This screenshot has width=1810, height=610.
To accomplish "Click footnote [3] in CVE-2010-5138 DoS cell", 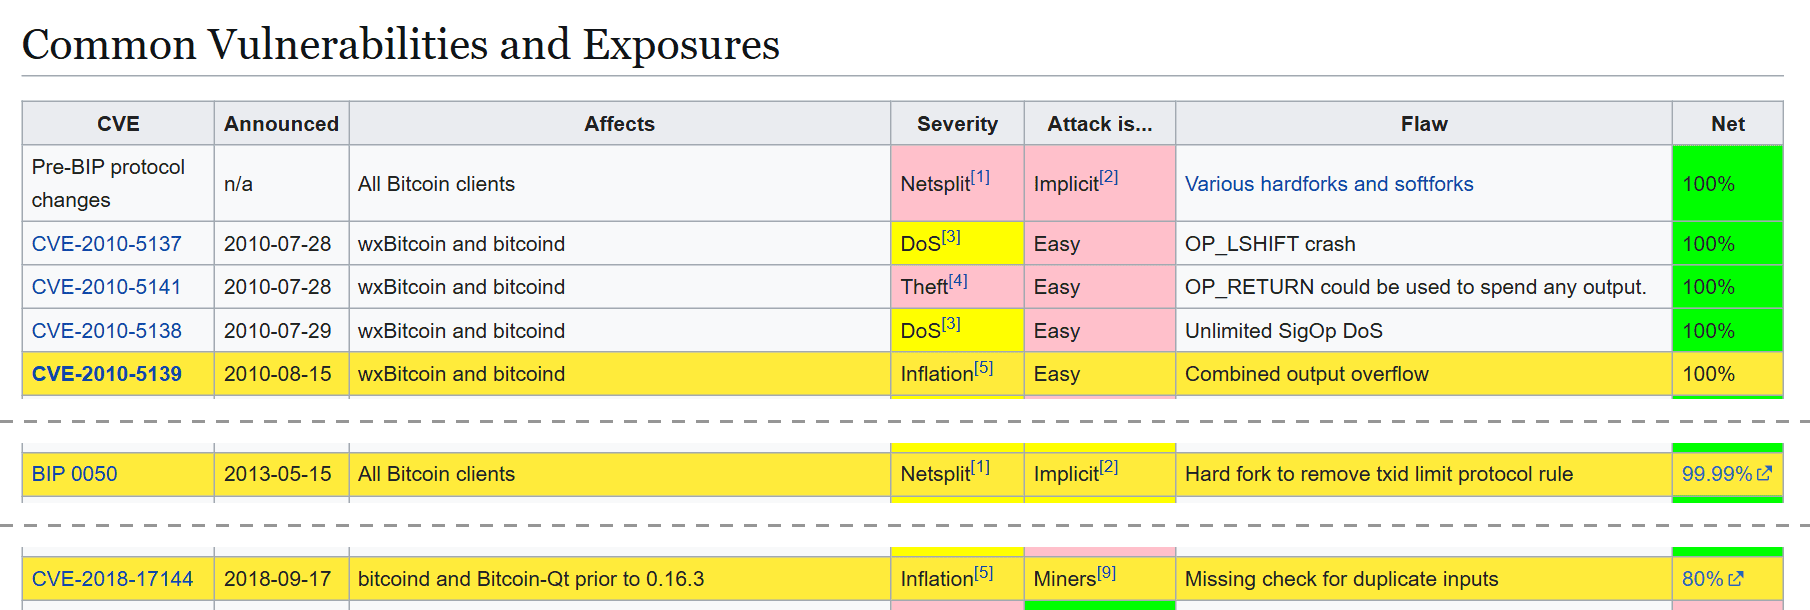I will point(951,324).
